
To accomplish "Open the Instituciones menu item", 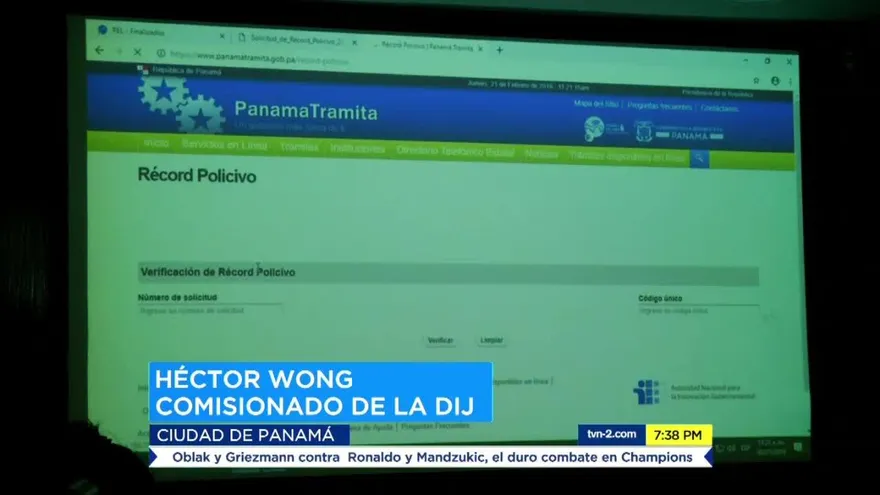I will 358,149.
